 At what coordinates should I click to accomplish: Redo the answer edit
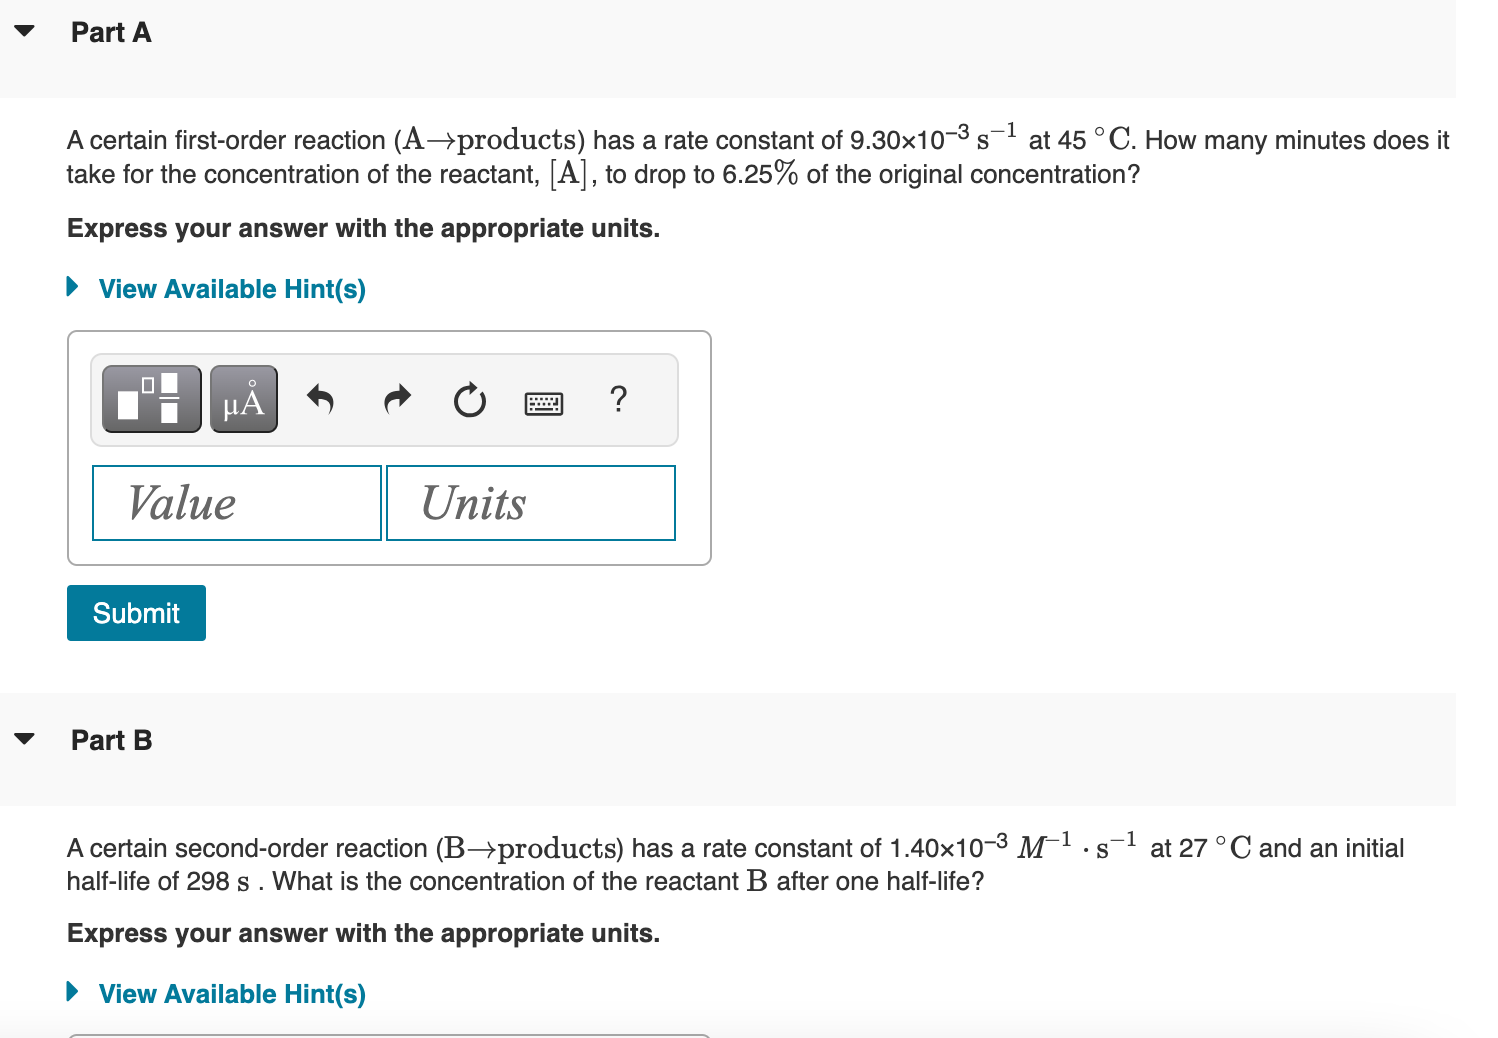pos(396,399)
